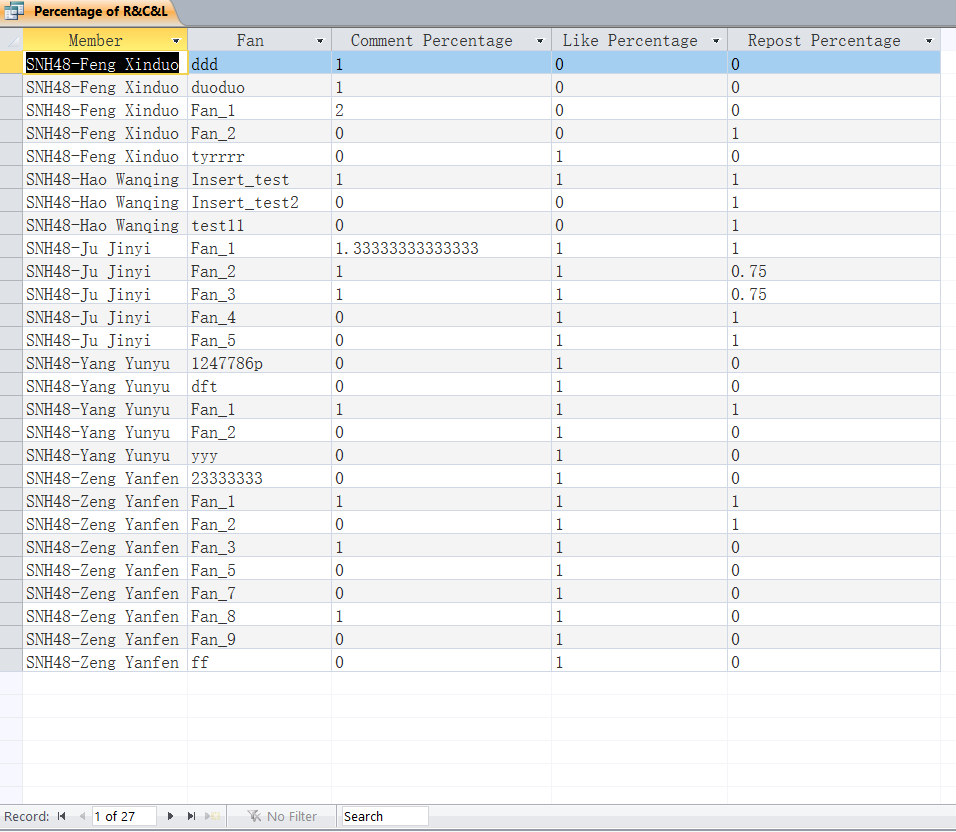
Task: Click the Fan cell '23333333'
Action: 259,478
